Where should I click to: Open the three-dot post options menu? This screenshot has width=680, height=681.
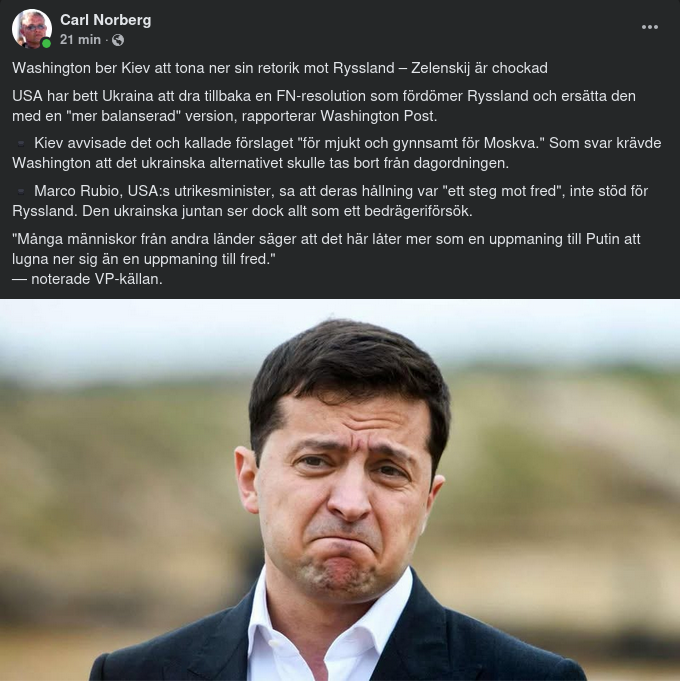pyautogui.click(x=650, y=27)
